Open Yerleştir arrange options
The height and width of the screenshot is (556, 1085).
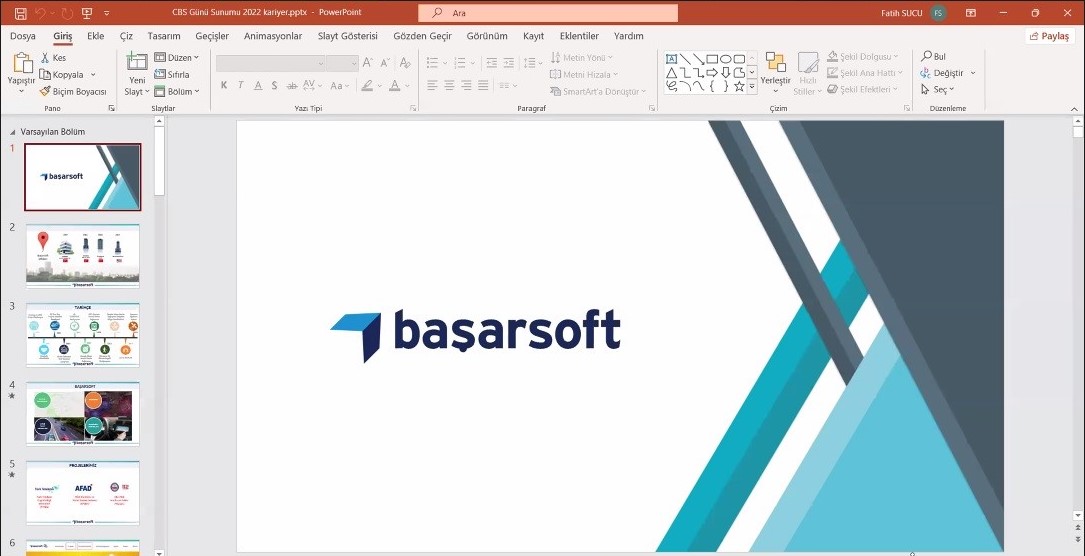[x=775, y=72]
